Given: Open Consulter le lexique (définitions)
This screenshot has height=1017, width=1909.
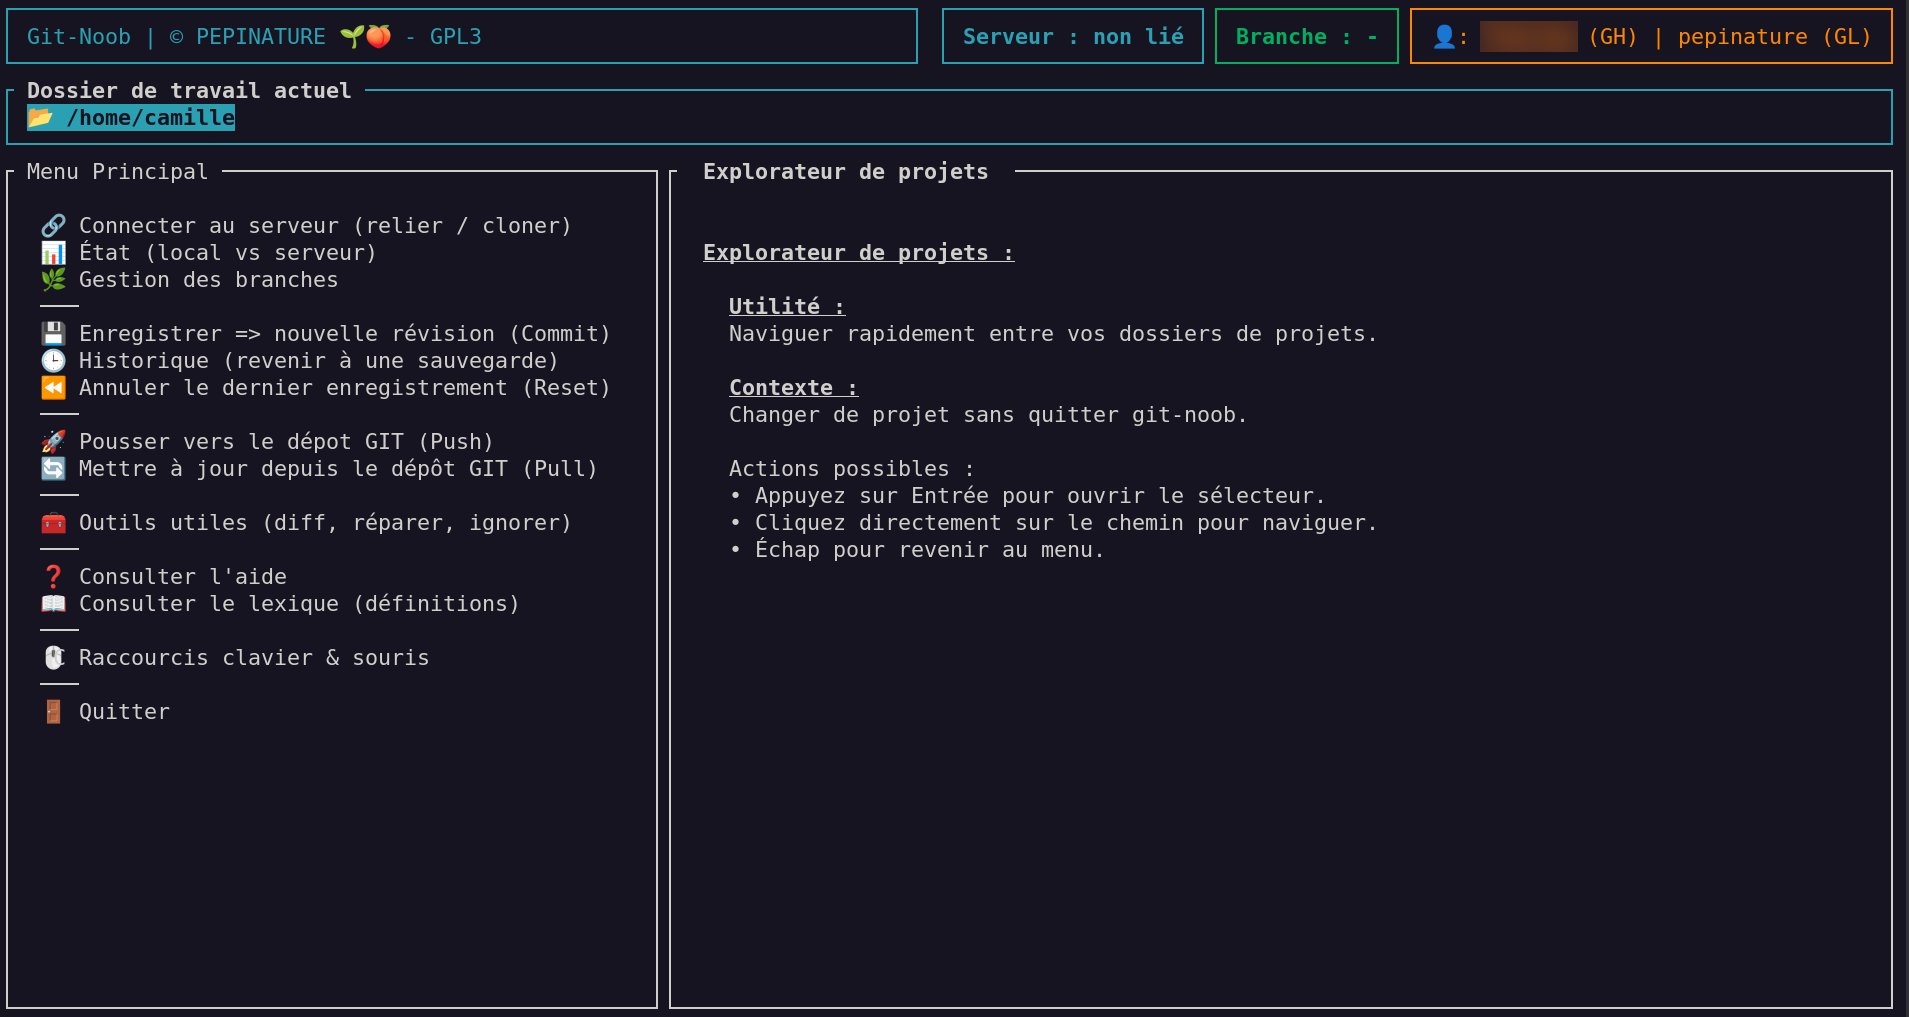Looking at the screenshot, I should click(298, 604).
